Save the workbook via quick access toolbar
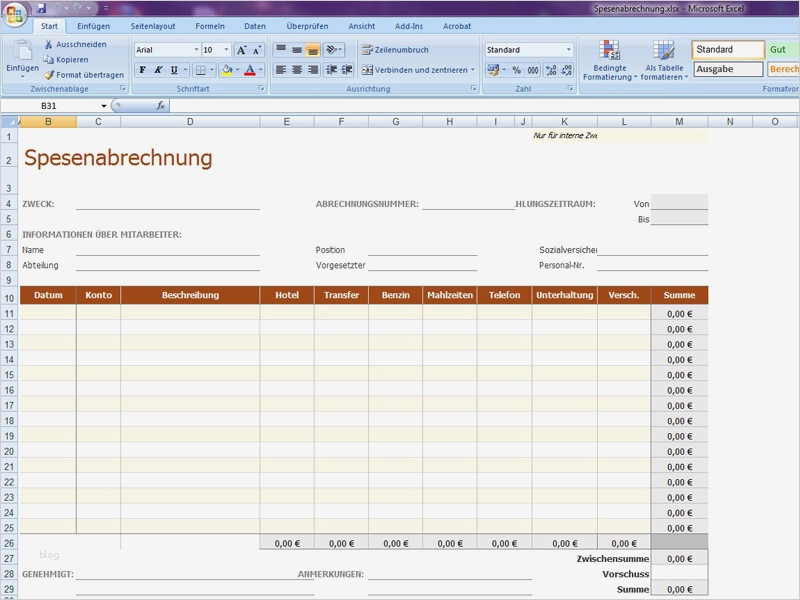Screen dimensions: 800x600 pos(42,8)
